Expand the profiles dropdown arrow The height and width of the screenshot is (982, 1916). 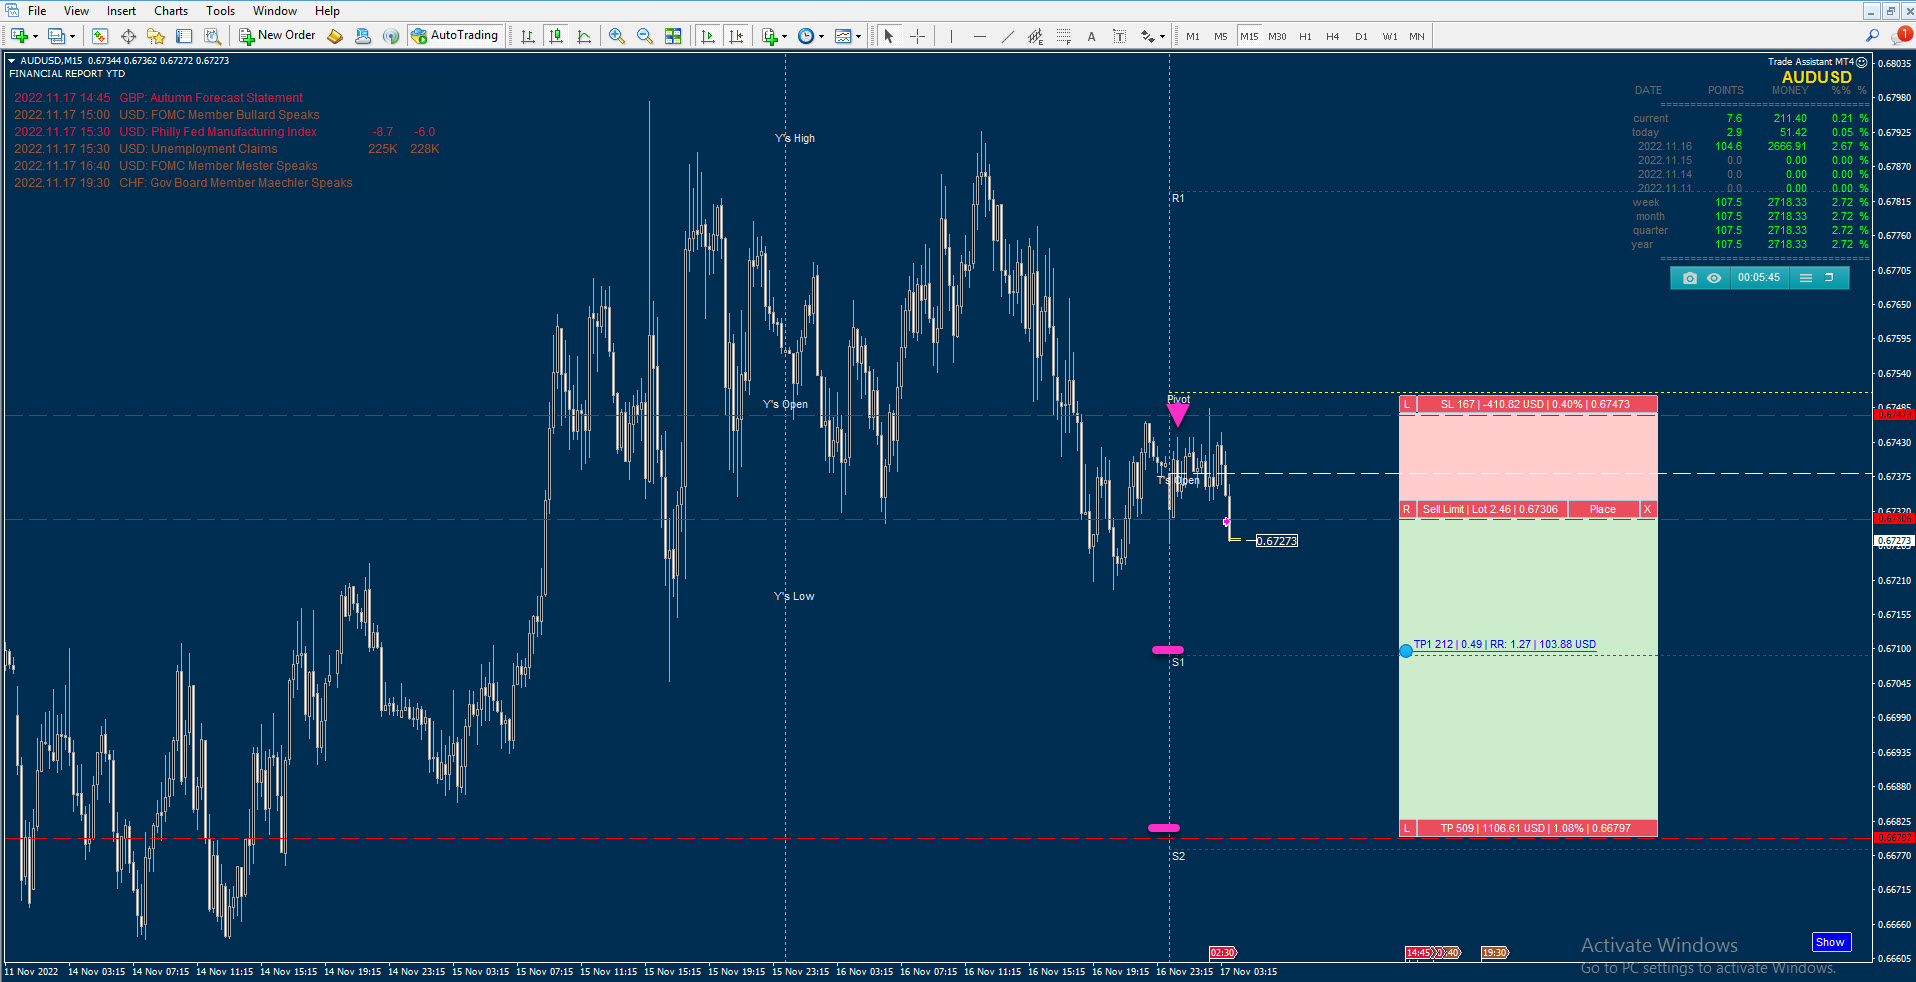point(72,36)
